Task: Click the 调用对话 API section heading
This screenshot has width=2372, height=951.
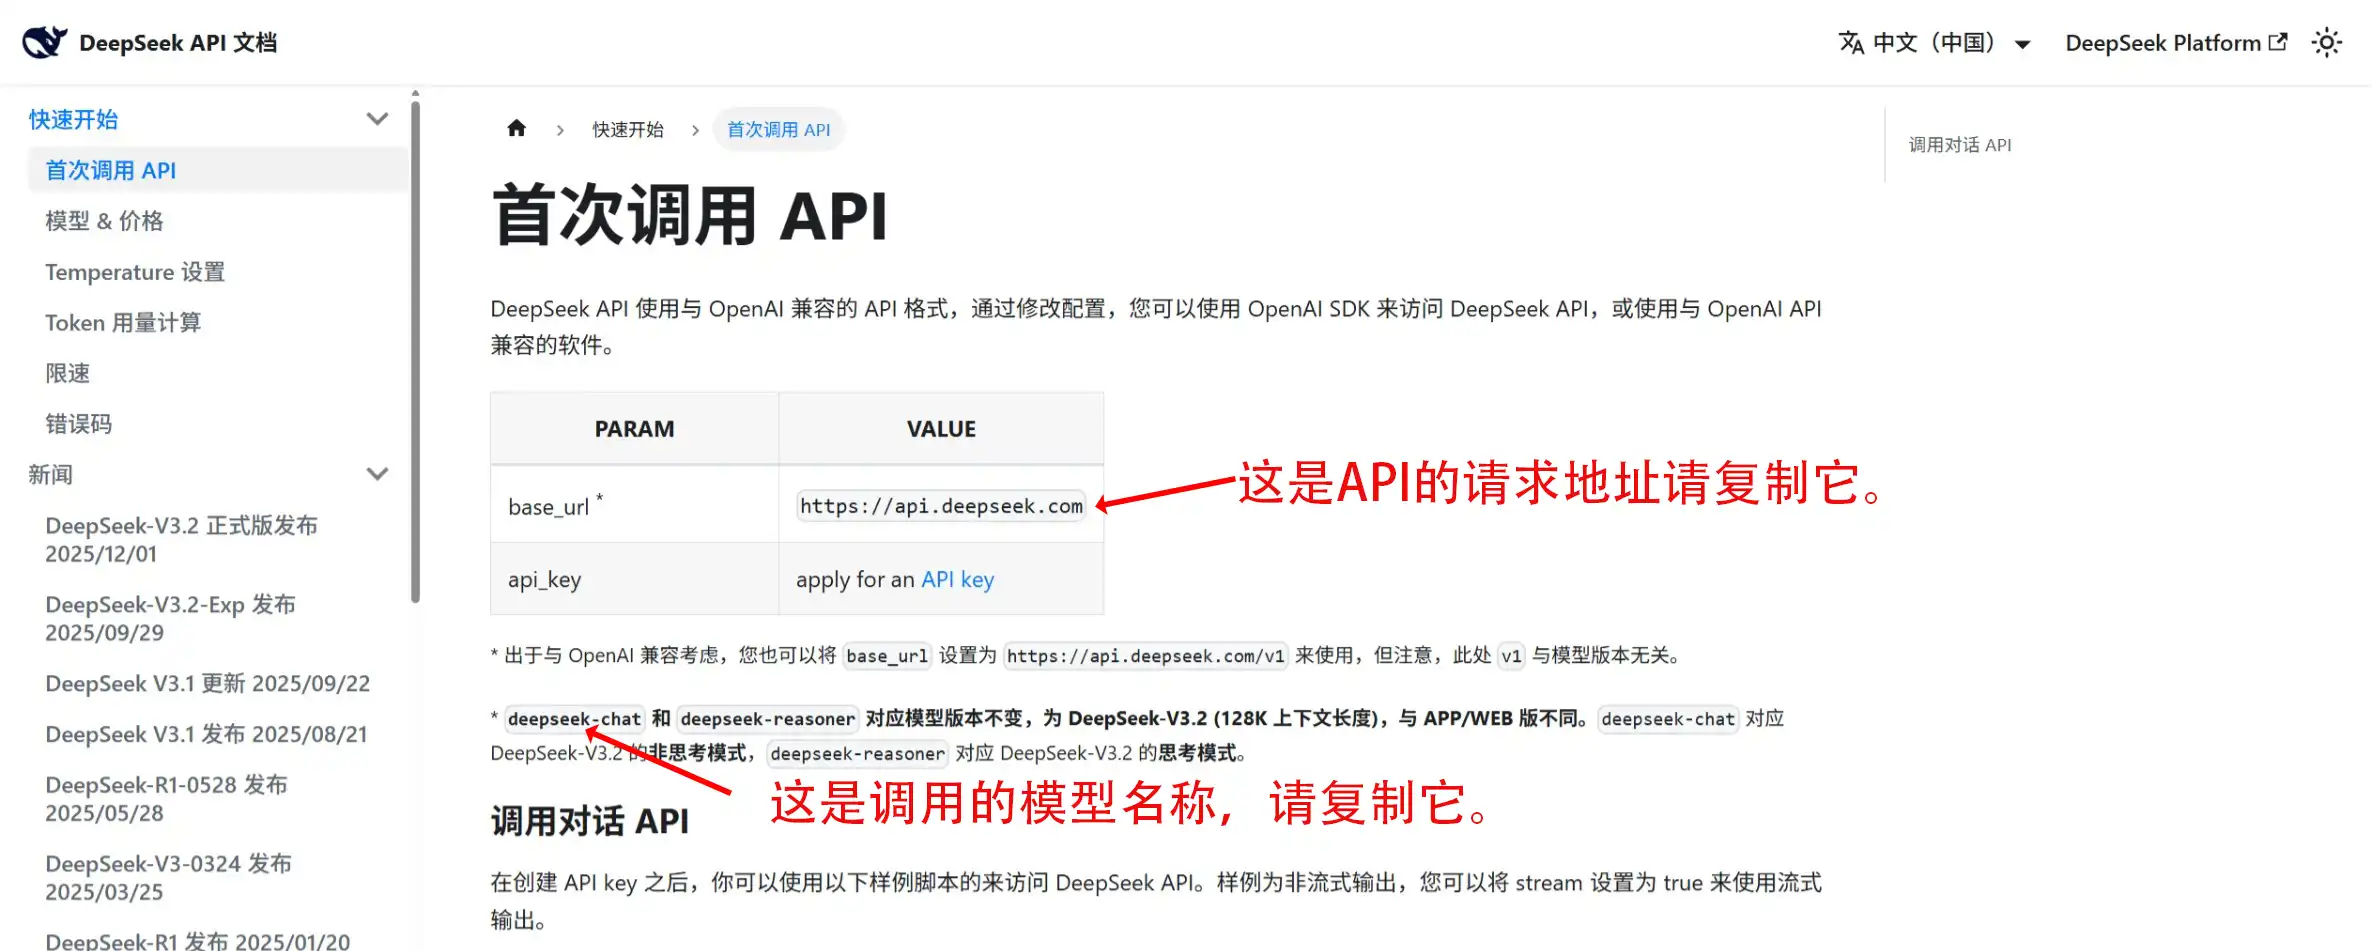Action: (589, 821)
